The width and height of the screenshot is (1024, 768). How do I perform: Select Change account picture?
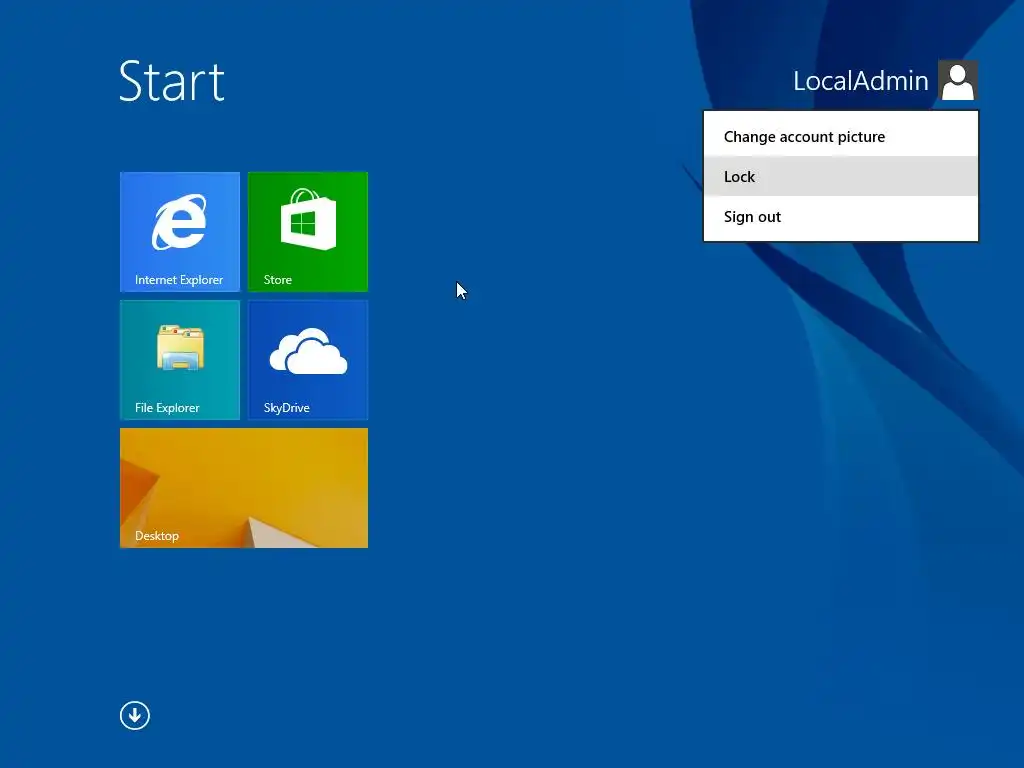point(840,136)
